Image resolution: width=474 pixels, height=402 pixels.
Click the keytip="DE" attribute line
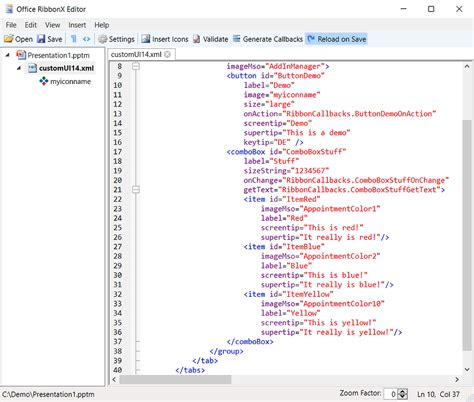click(x=273, y=142)
